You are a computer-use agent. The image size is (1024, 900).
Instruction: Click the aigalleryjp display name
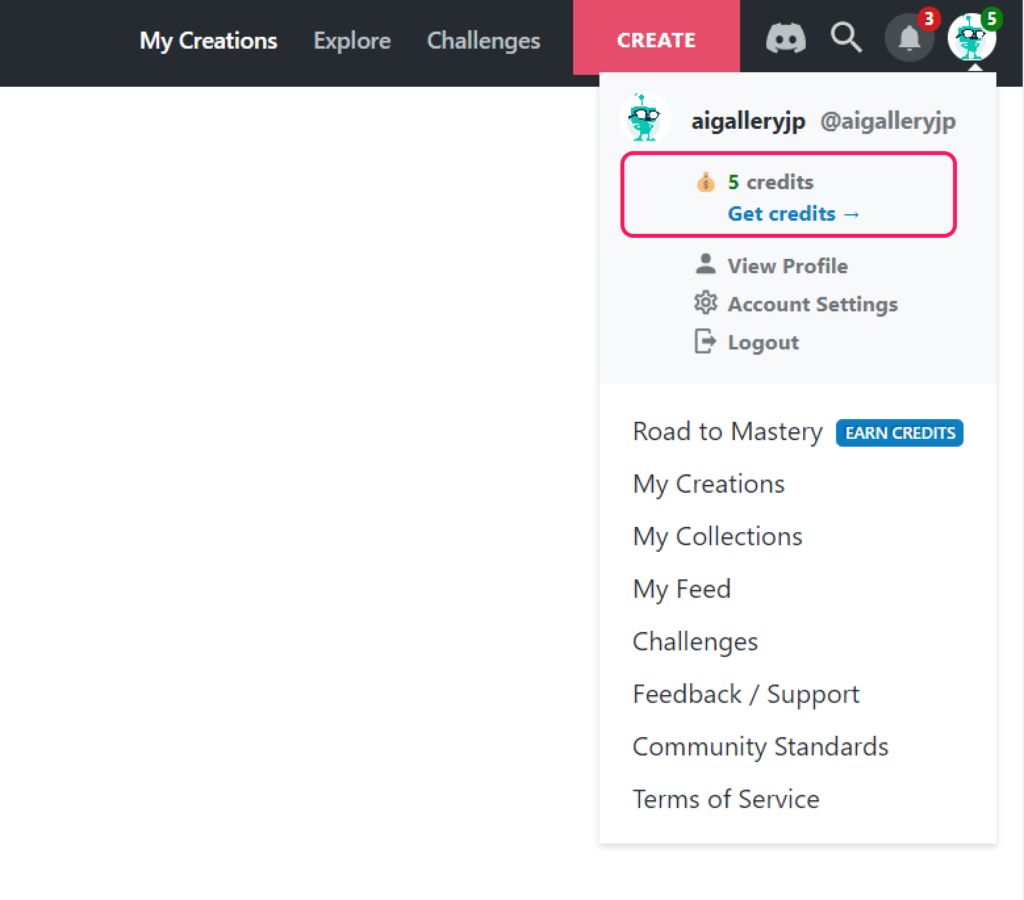pyautogui.click(x=748, y=121)
